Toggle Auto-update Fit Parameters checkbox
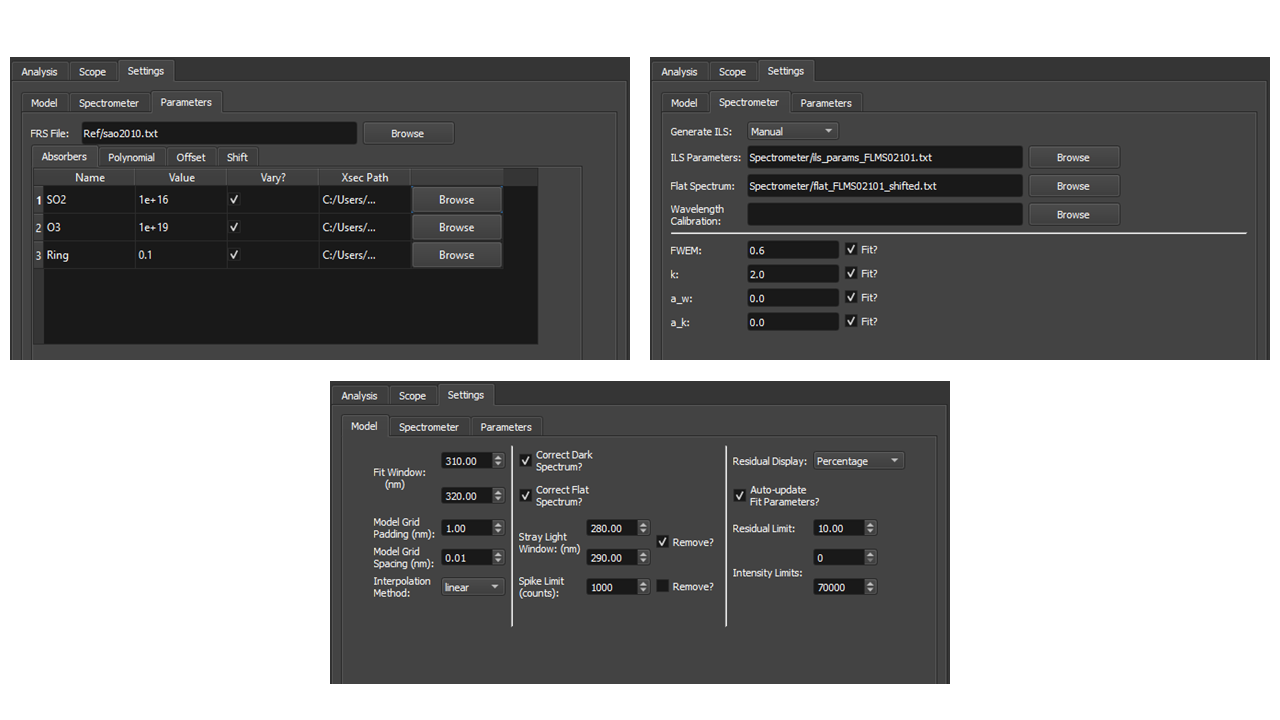 click(x=740, y=496)
